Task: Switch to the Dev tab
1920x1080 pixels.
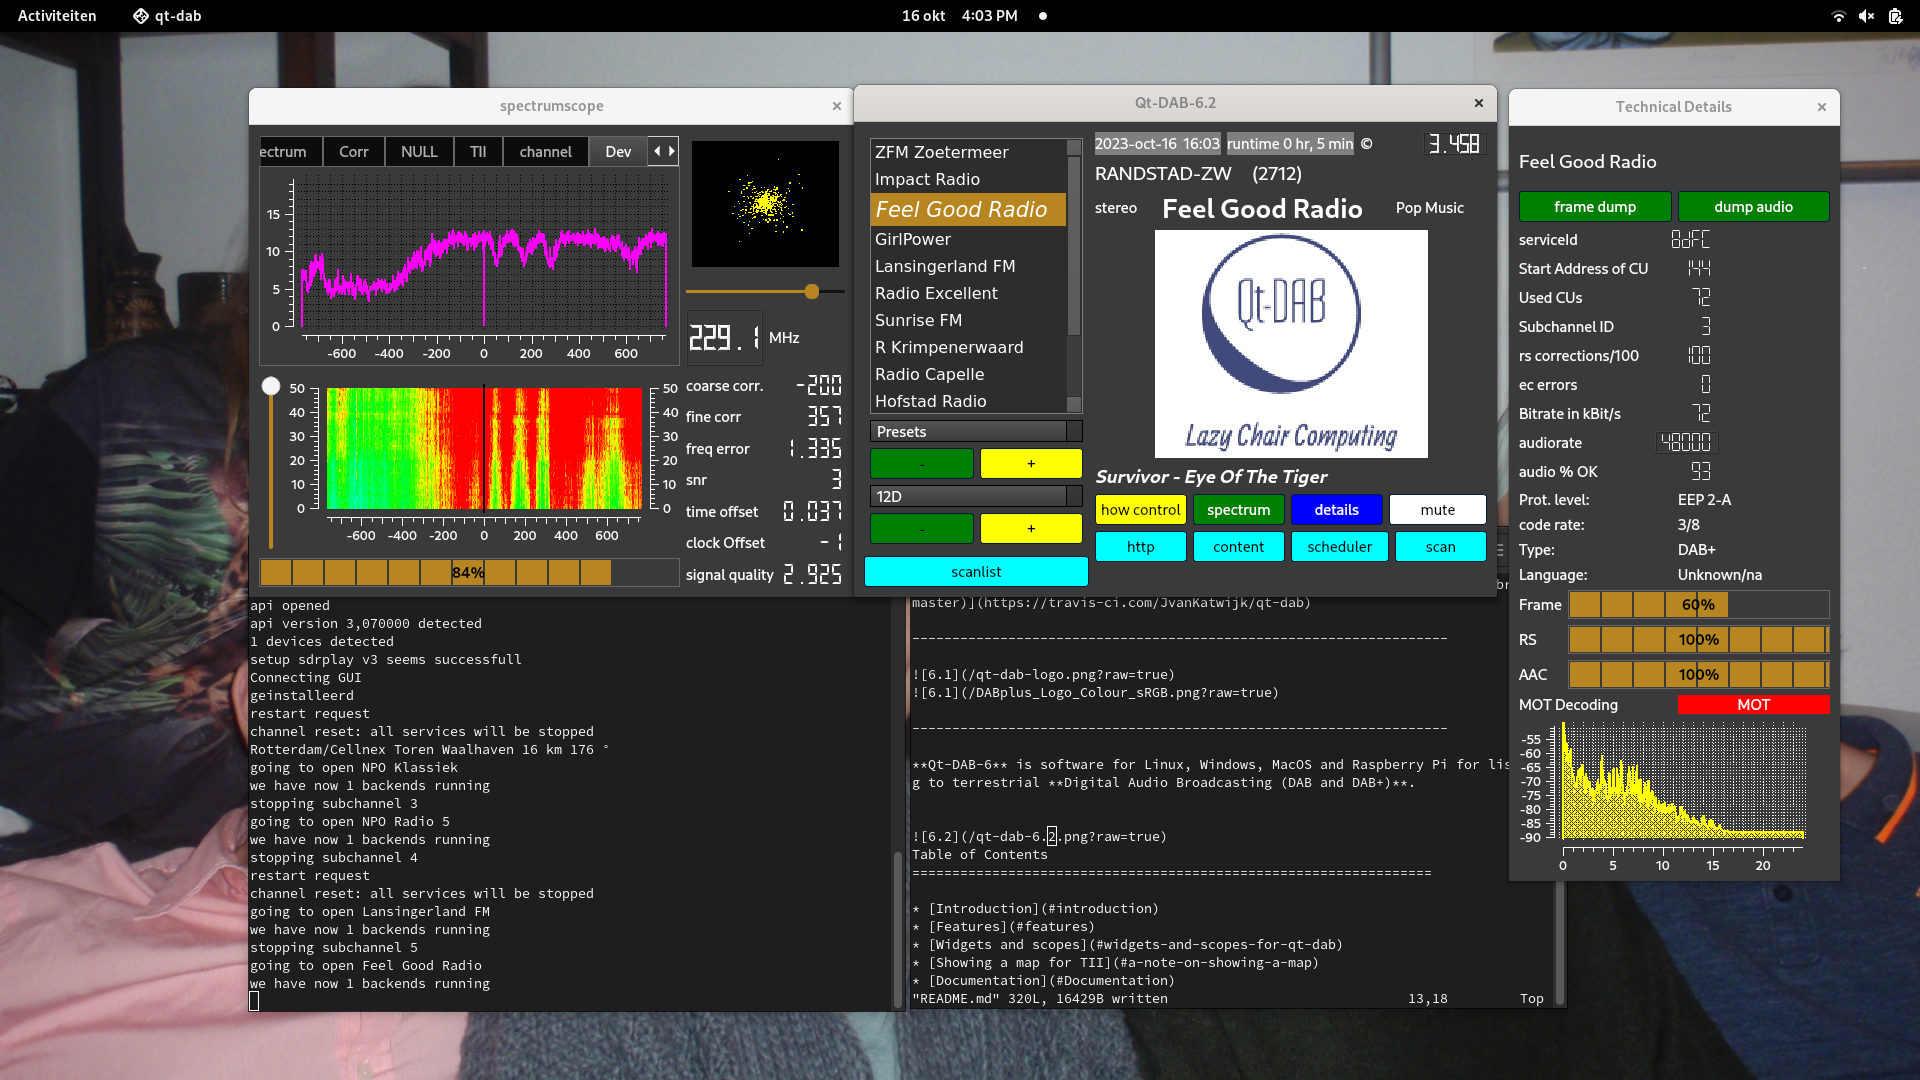Action: coord(618,151)
